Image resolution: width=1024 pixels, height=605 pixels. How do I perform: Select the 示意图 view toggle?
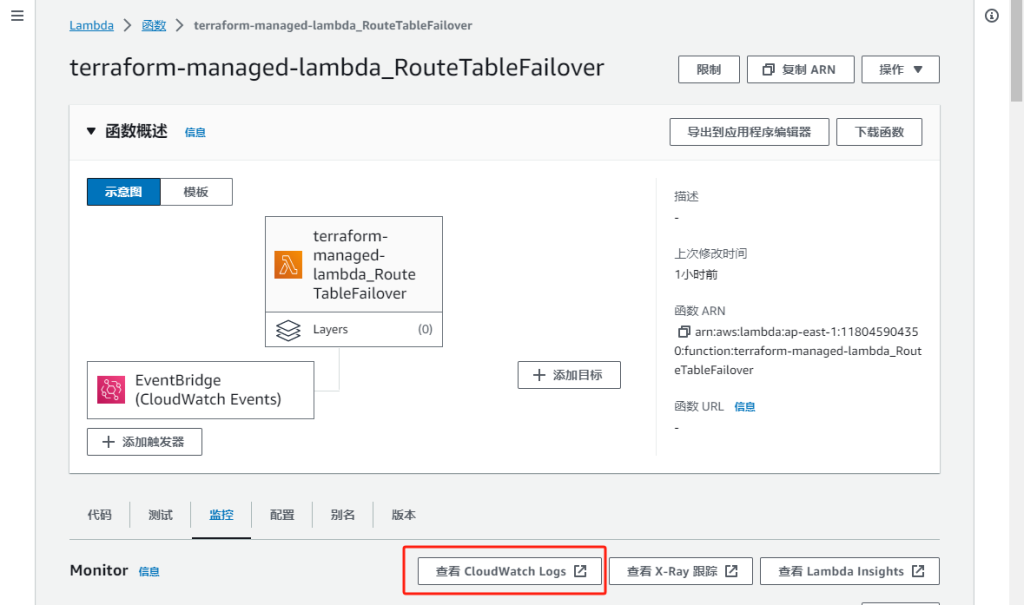(x=124, y=192)
